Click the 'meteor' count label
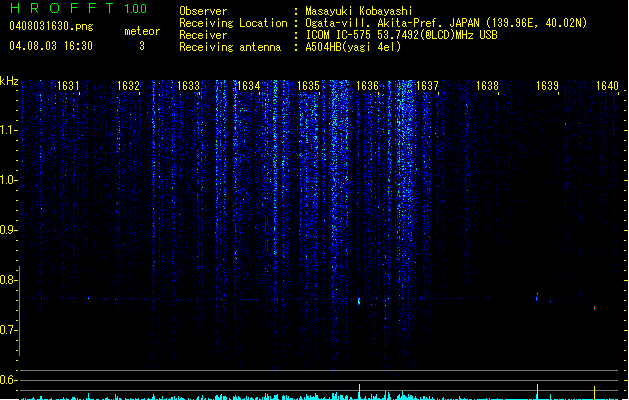The height and width of the screenshot is (400, 629). coord(142,31)
